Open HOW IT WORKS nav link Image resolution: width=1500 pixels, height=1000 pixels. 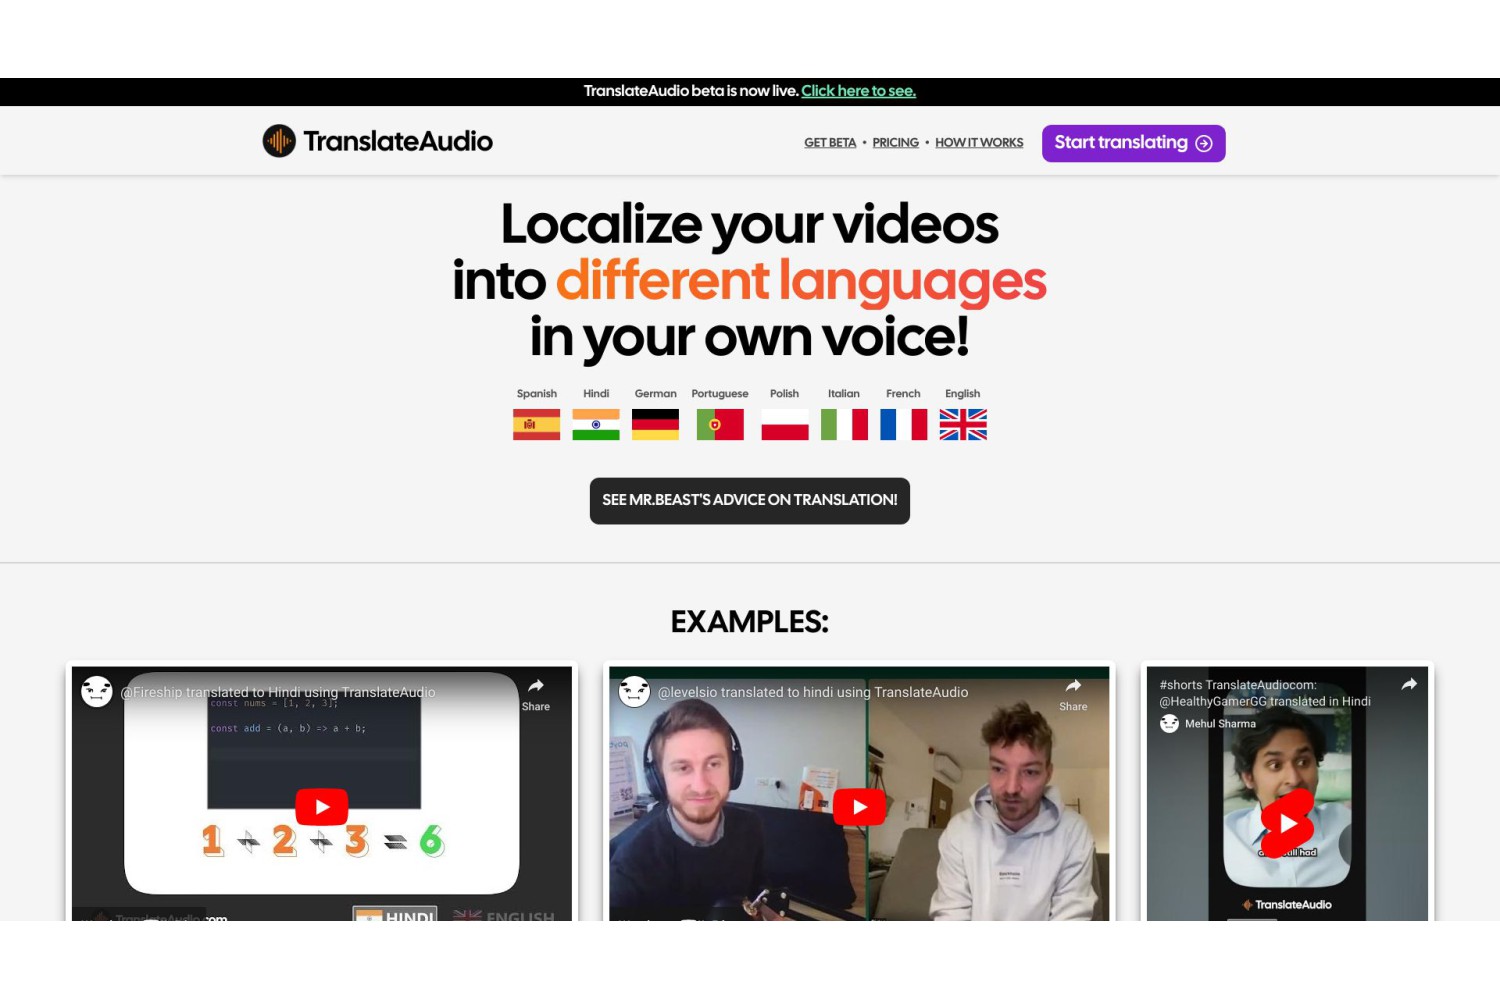(x=979, y=143)
